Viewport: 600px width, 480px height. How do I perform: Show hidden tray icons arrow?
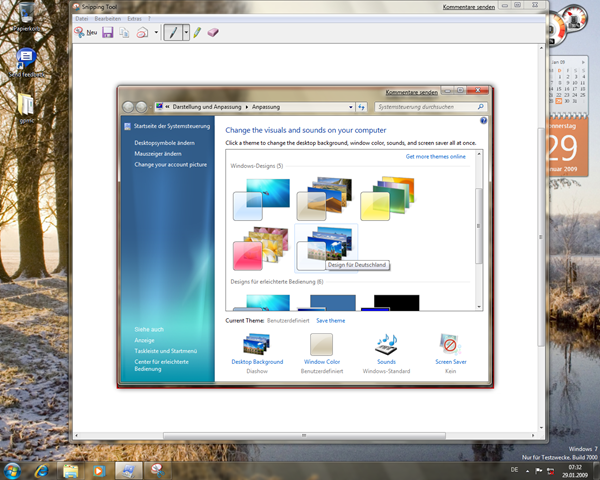click(527, 471)
